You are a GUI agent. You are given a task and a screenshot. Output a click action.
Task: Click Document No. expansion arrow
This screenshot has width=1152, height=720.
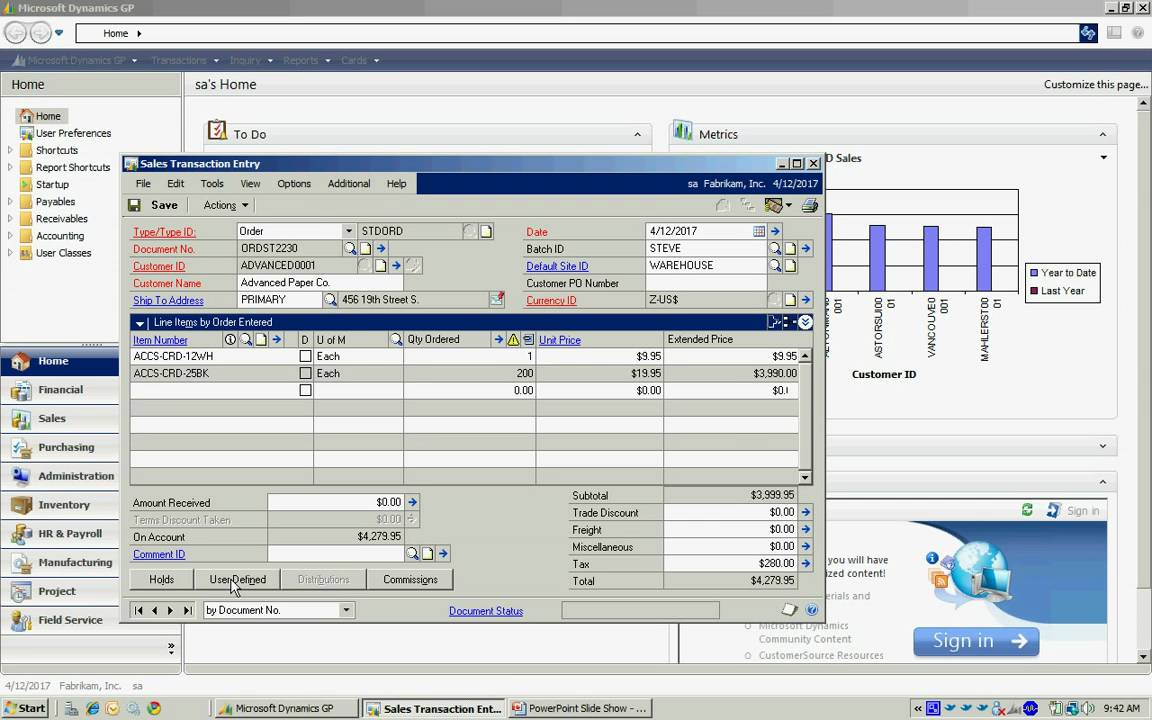[381, 248]
